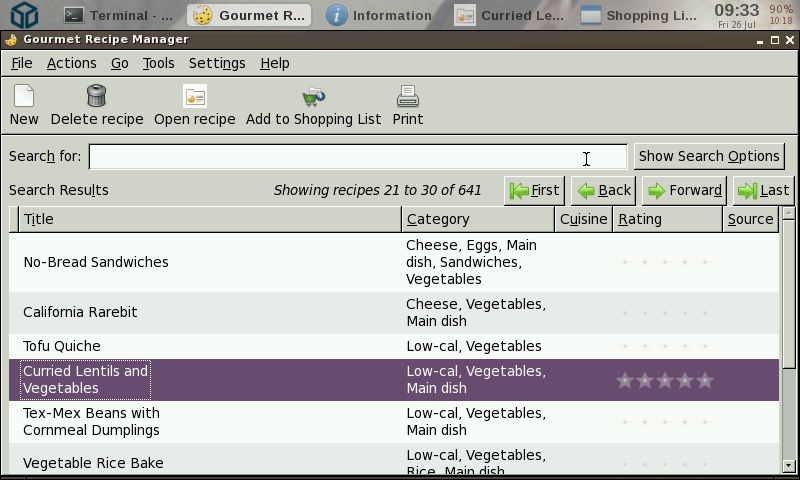Image resolution: width=800 pixels, height=480 pixels.
Task: Open the Tools menu
Action: click(158, 63)
